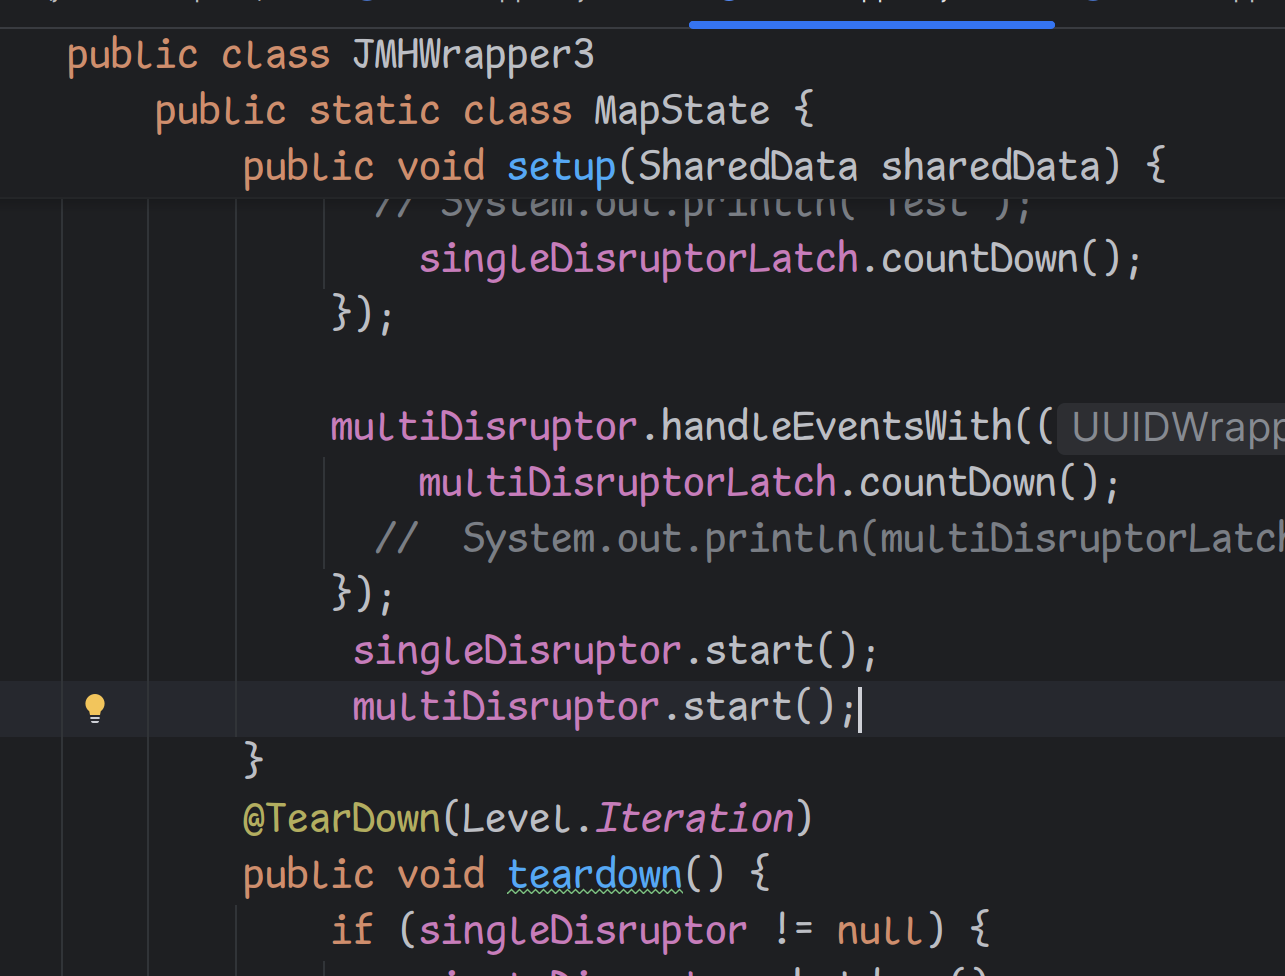This screenshot has width=1285, height=976.
Task: Click the setup method name in sticky header
Action: (561, 166)
